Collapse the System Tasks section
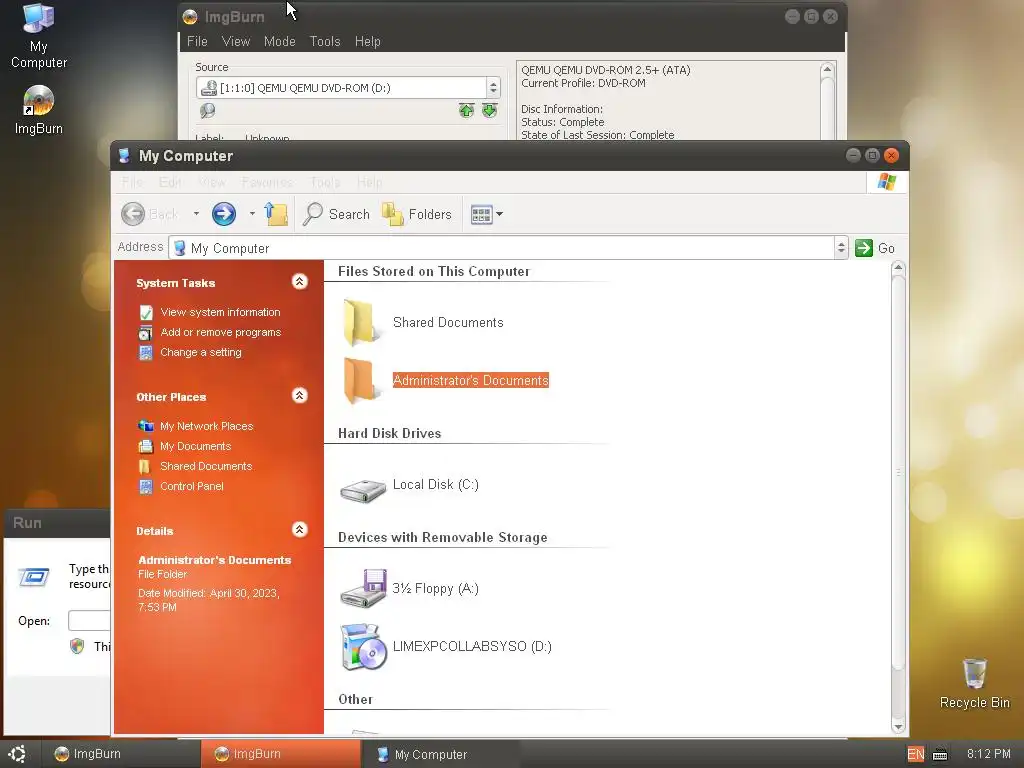 point(300,281)
